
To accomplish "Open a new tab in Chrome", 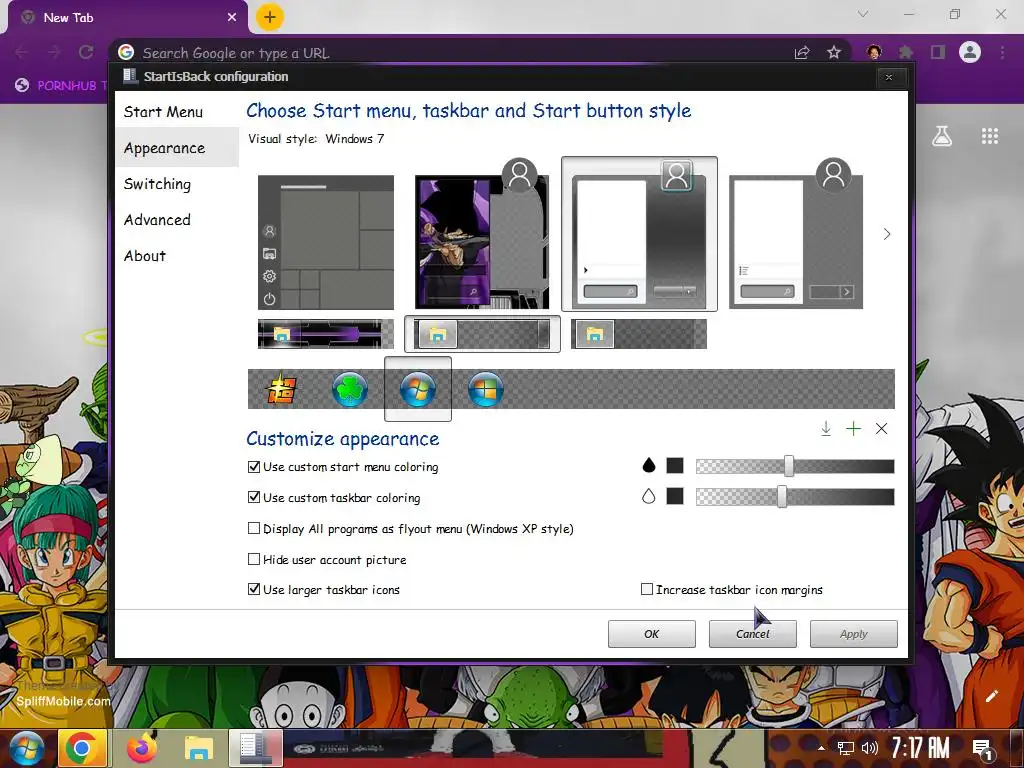I will tap(270, 17).
